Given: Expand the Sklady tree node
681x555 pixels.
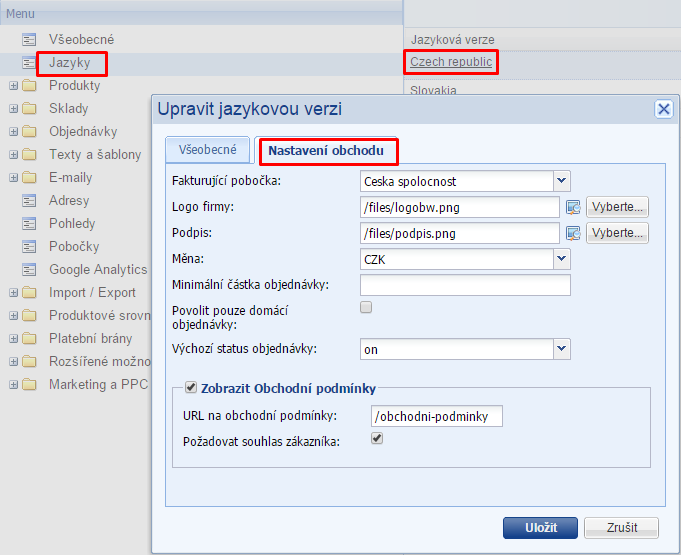Looking at the screenshot, I should [x=13, y=109].
